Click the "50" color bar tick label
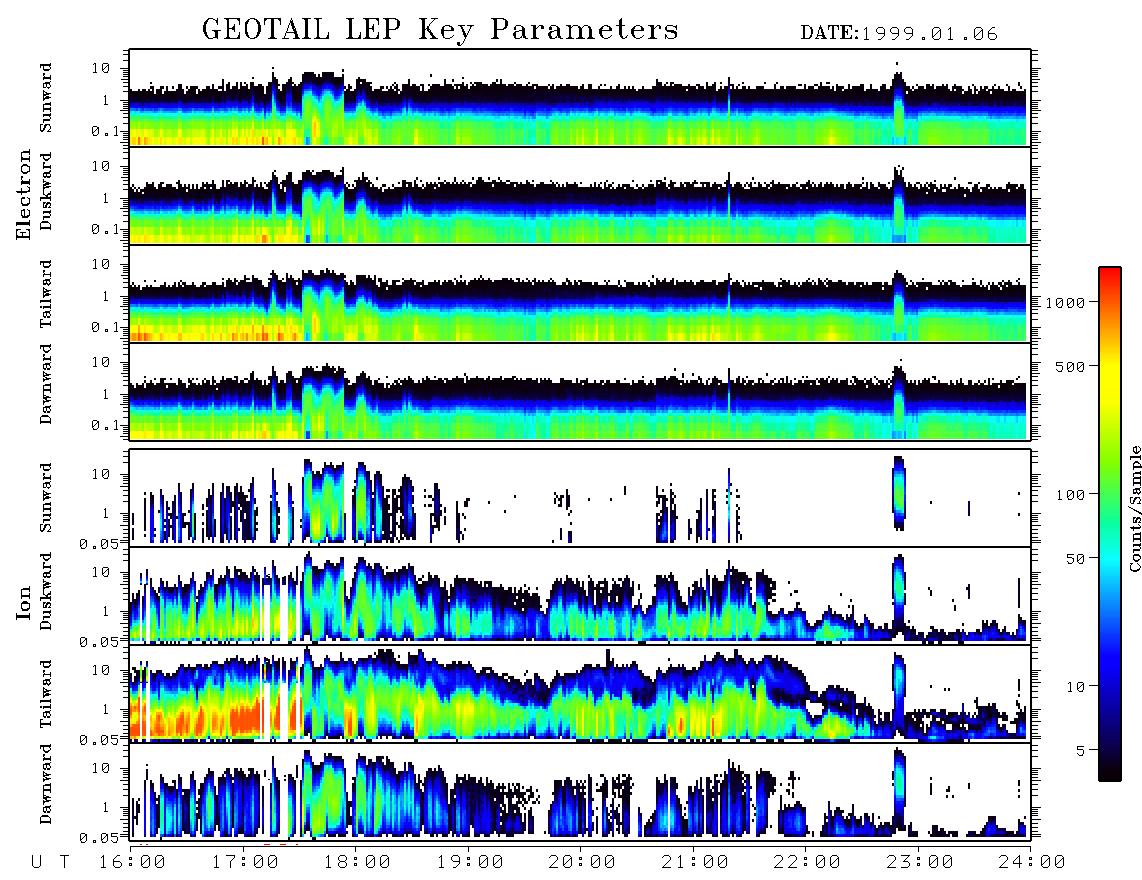The image size is (1142, 880). point(1075,559)
